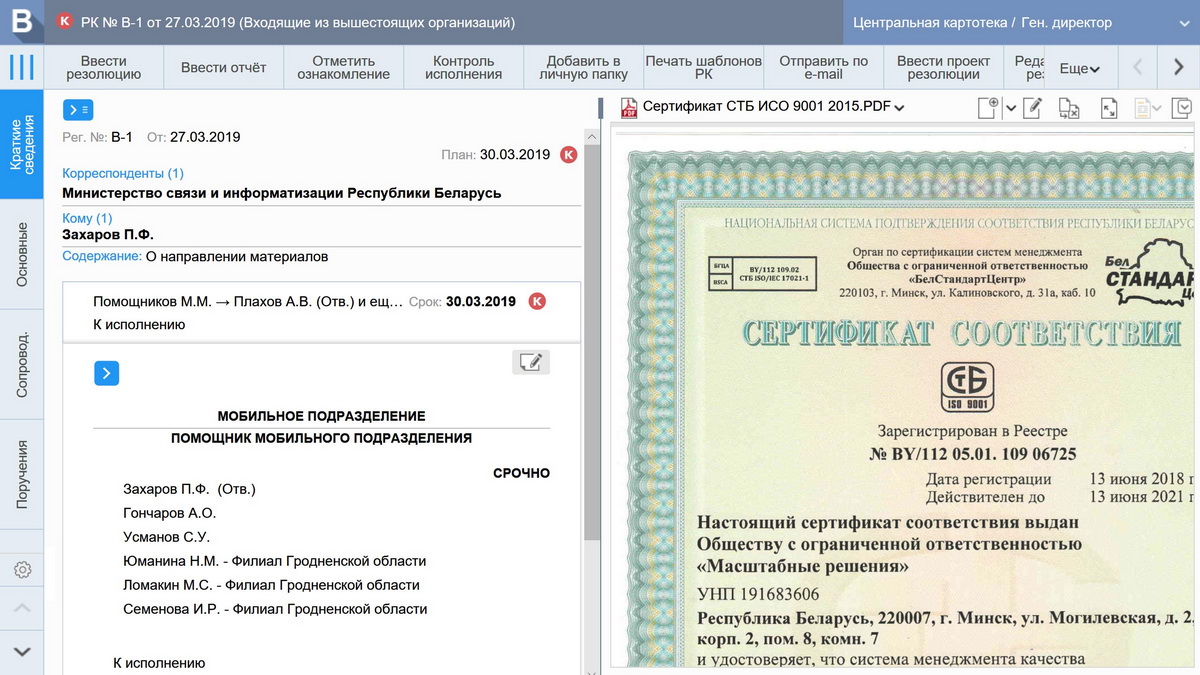Open Кому (1) link
The width and height of the screenshot is (1200, 675).
[87, 218]
